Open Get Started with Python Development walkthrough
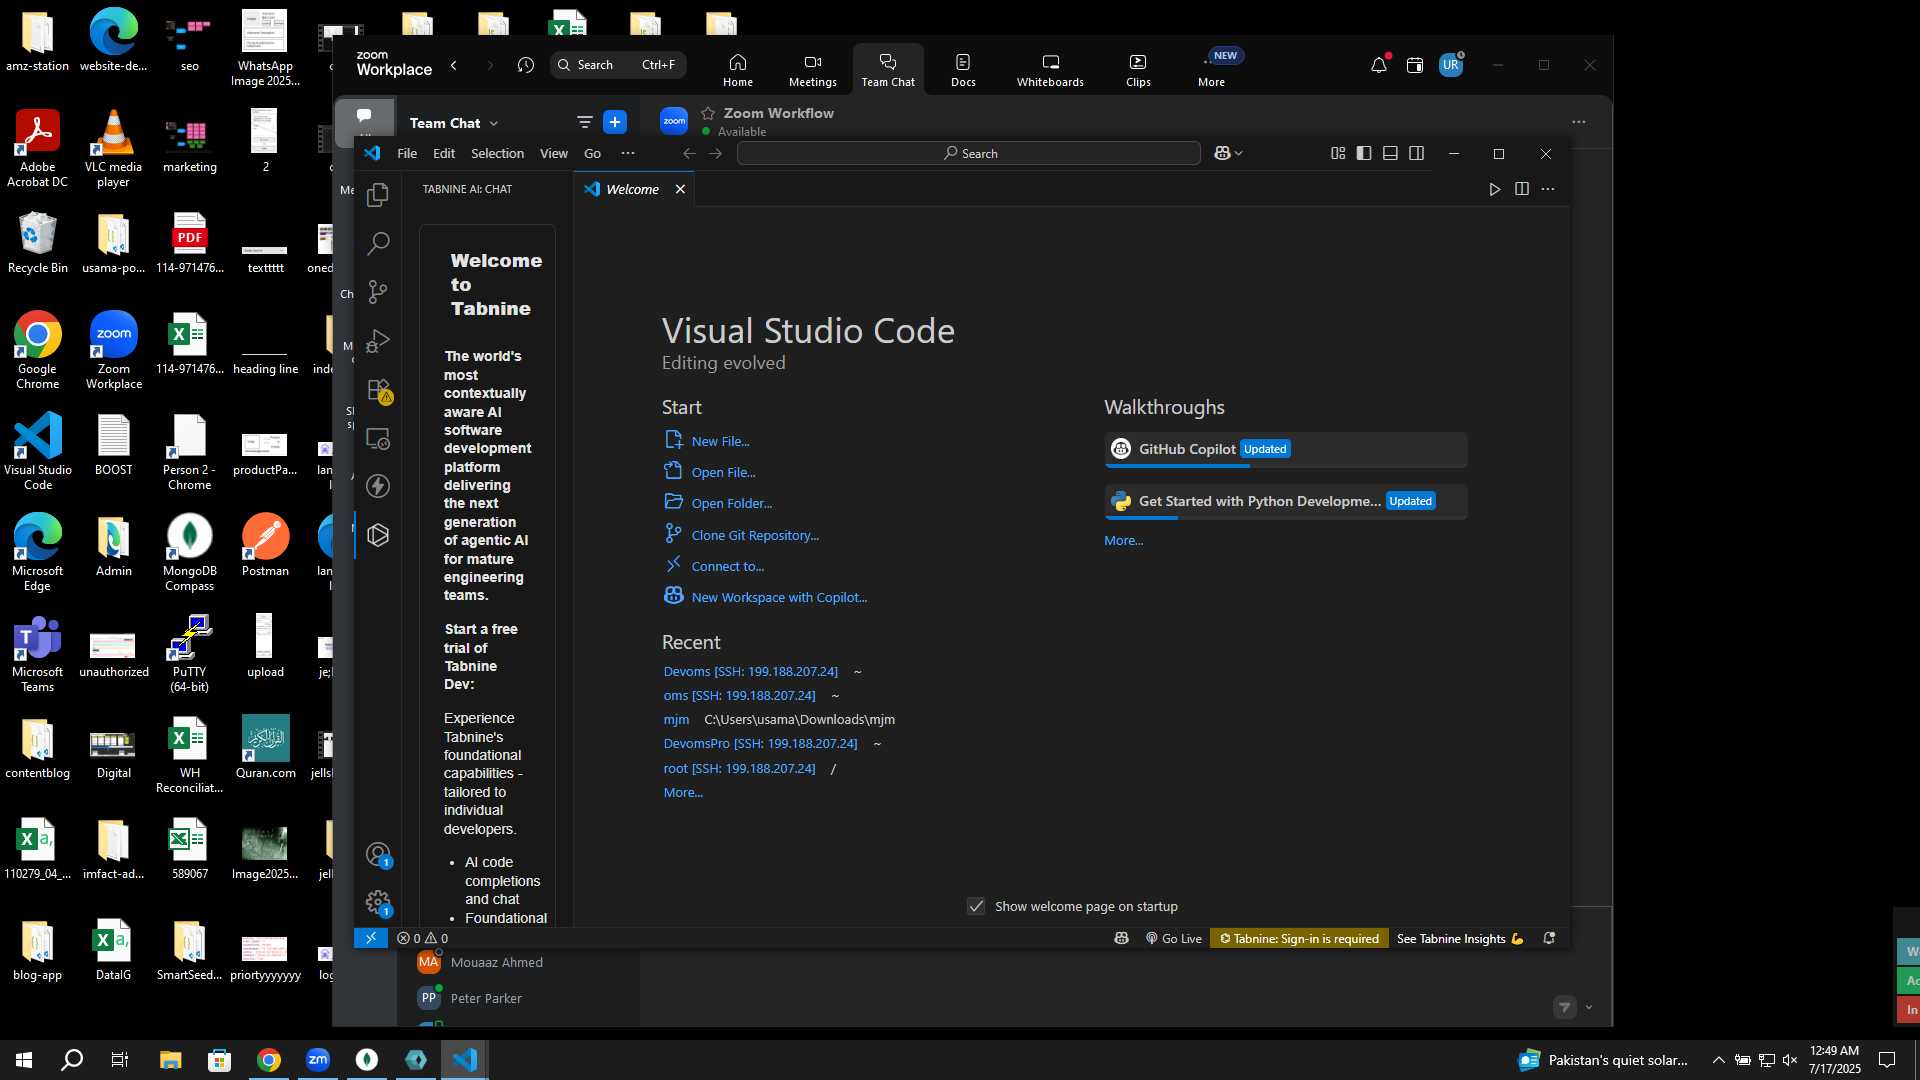Image resolution: width=1920 pixels, height=1080 pixels. 1286,502
